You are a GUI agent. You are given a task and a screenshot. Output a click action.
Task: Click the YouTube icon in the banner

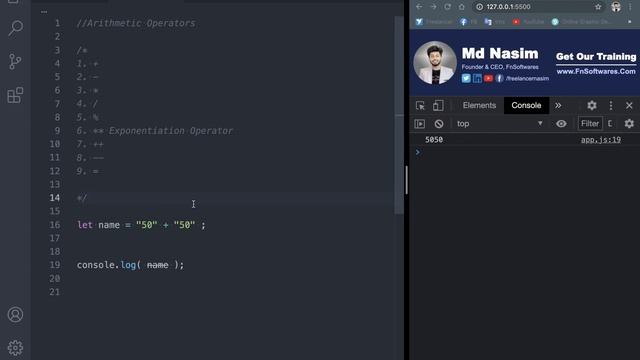tap(488, 78)
